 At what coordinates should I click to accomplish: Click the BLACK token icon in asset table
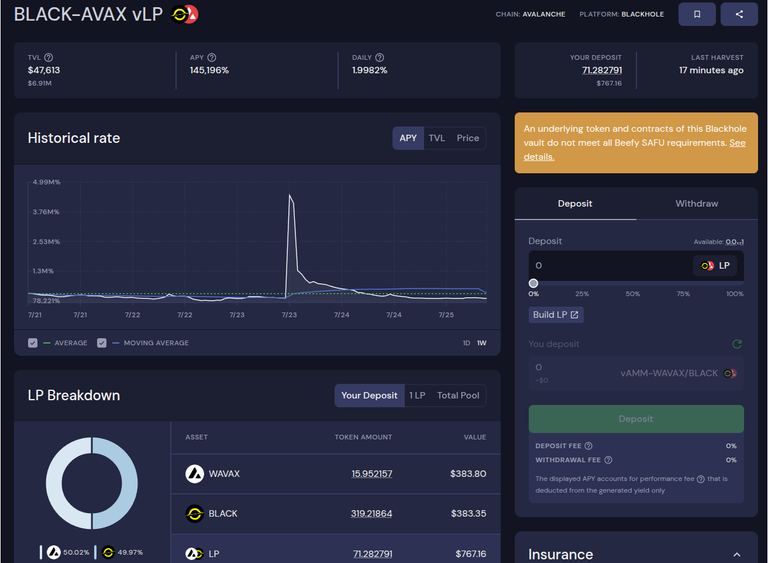(194, 514)
